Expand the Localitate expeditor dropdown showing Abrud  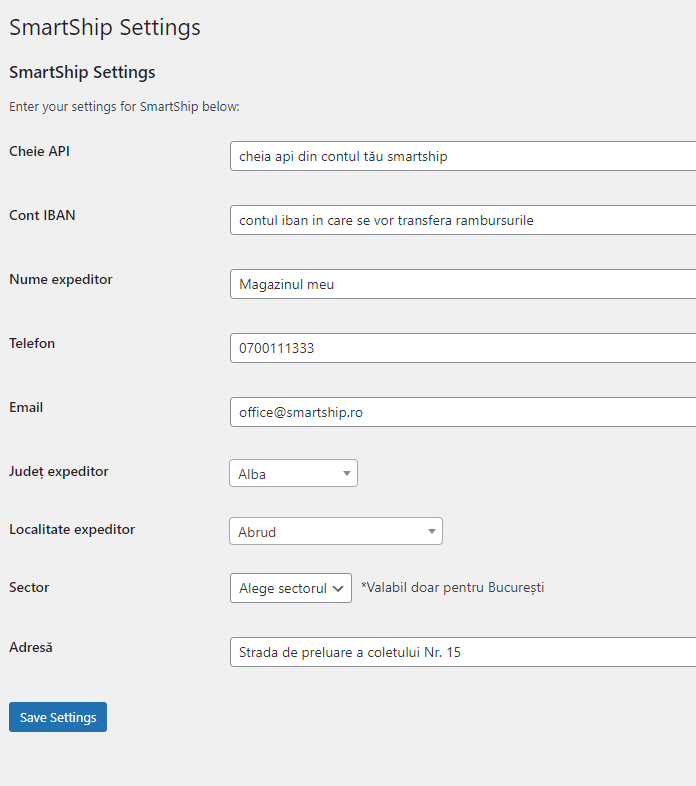coord(336,532)
